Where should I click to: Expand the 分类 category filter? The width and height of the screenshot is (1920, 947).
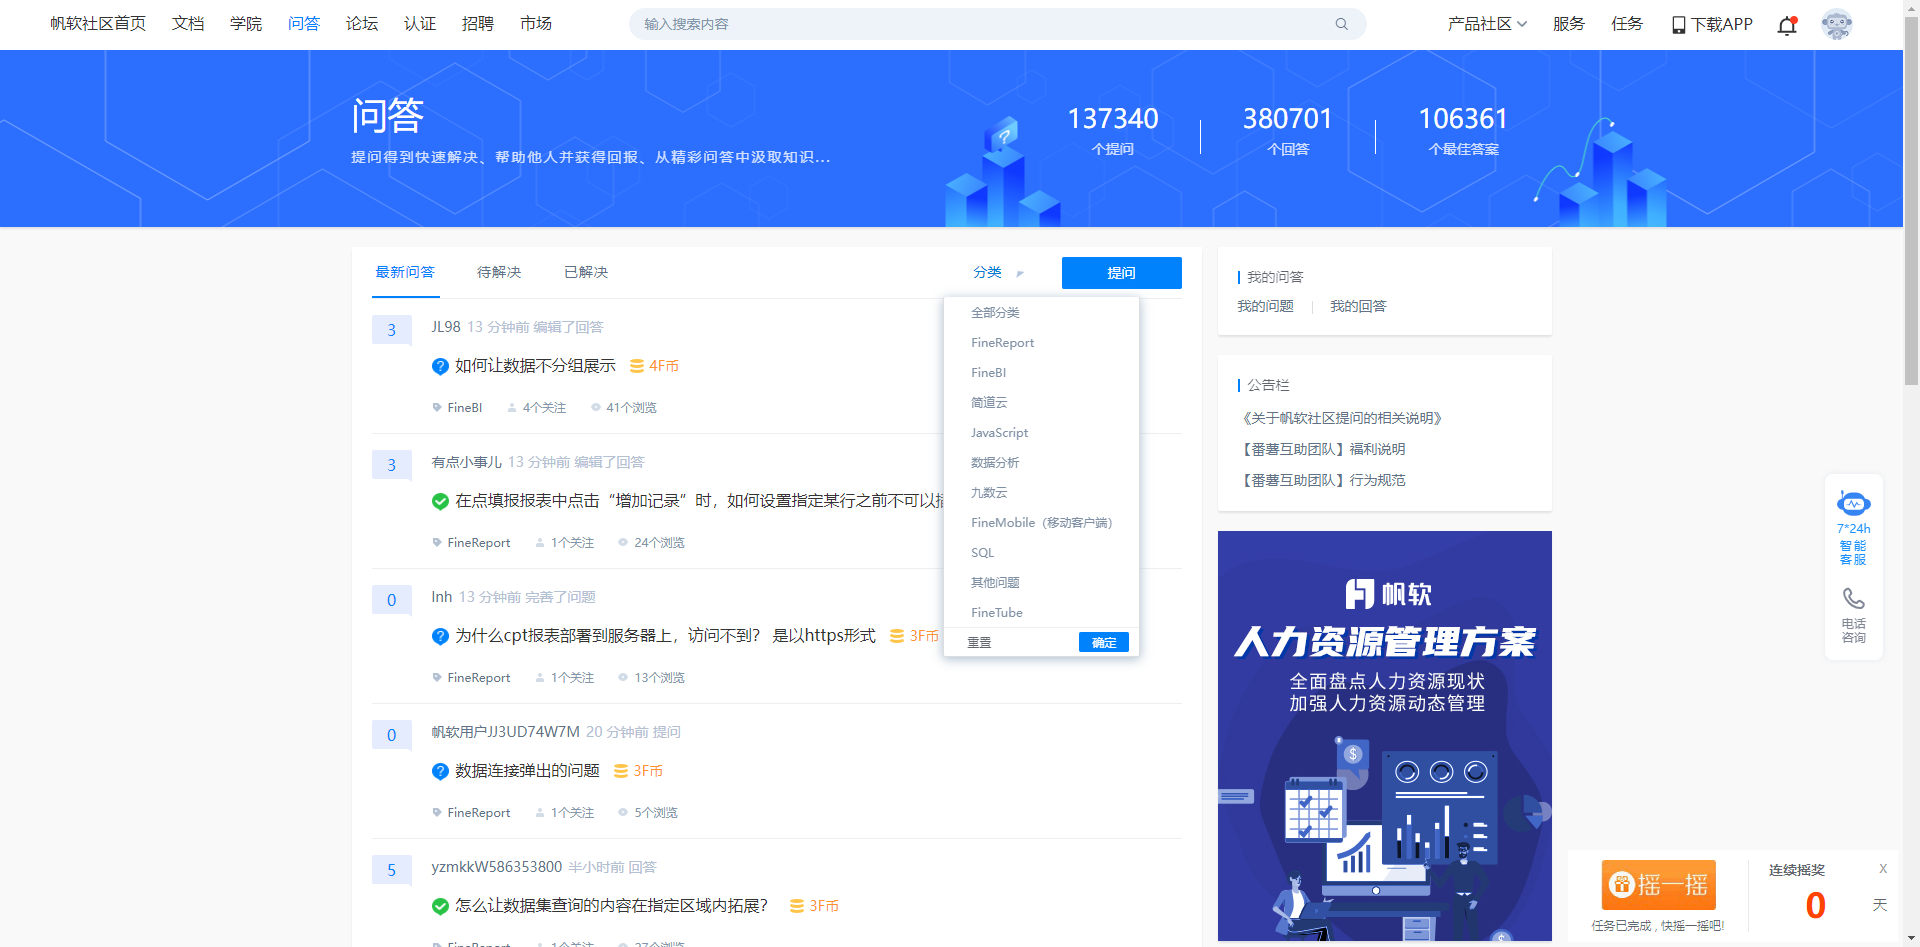[x=998, y=272]
